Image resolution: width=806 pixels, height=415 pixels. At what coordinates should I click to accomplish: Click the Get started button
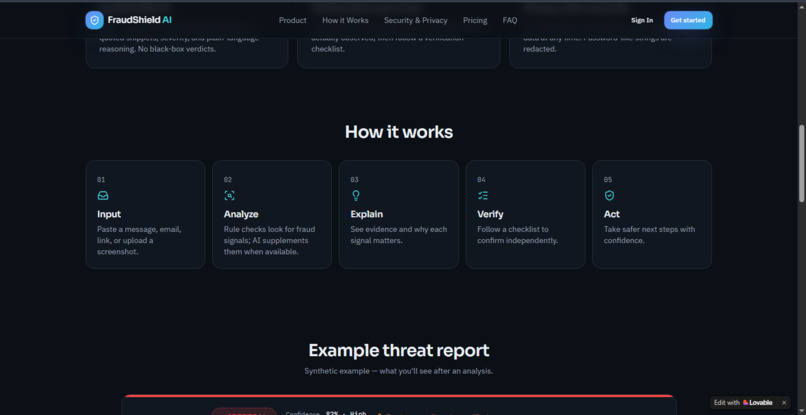[x=688, y=20]
